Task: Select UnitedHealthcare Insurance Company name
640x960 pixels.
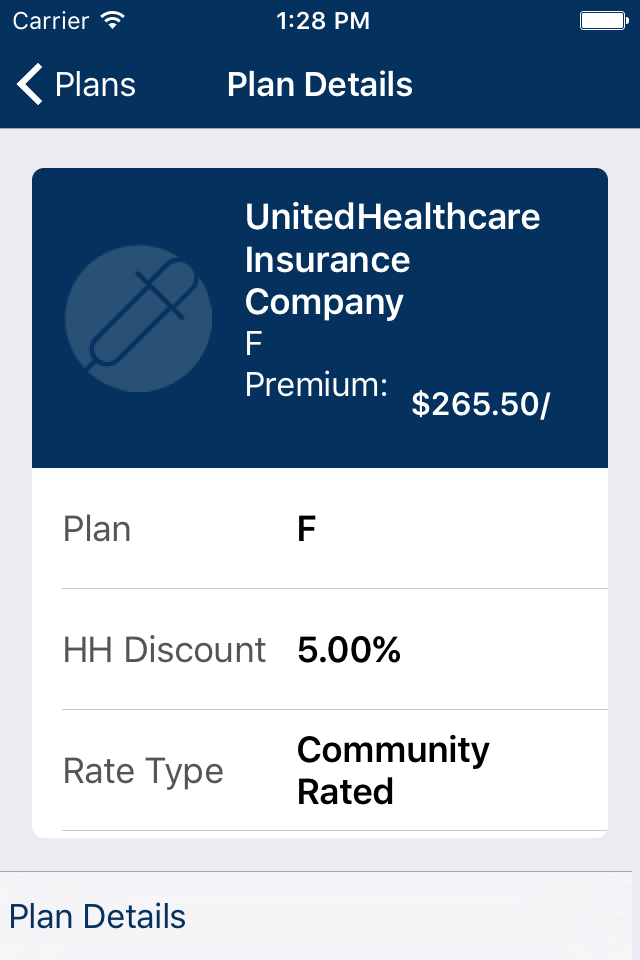Action: [392, 259]
